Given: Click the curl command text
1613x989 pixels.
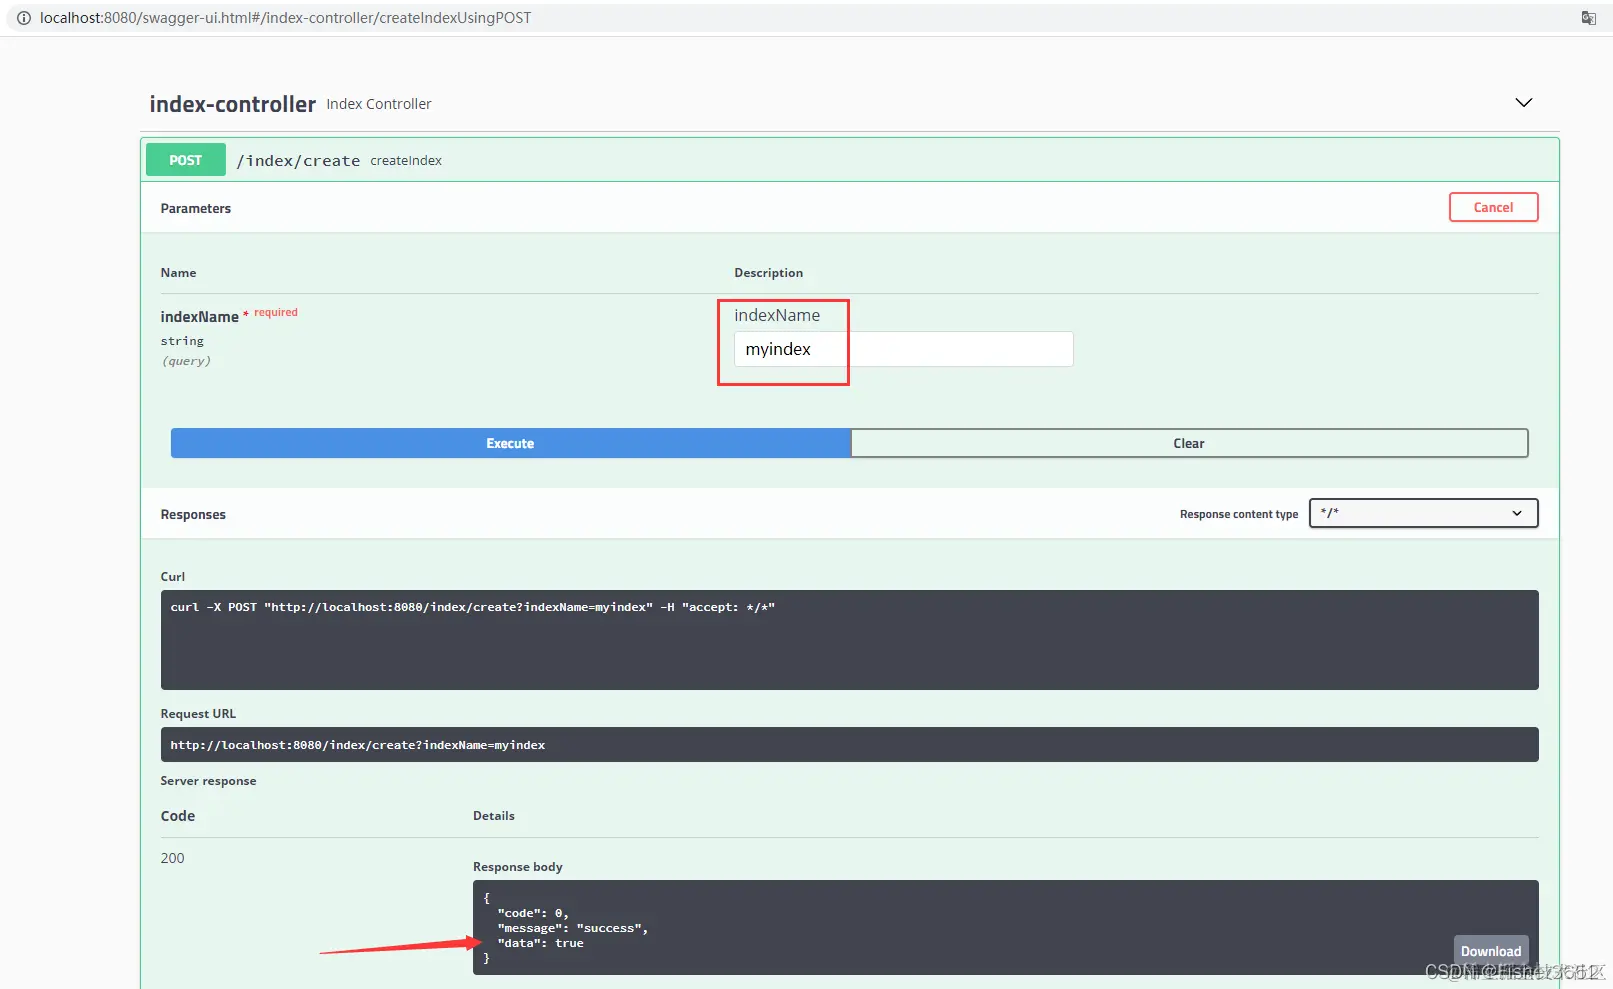Looking at the screenshot, I should (x=472, y=607).
